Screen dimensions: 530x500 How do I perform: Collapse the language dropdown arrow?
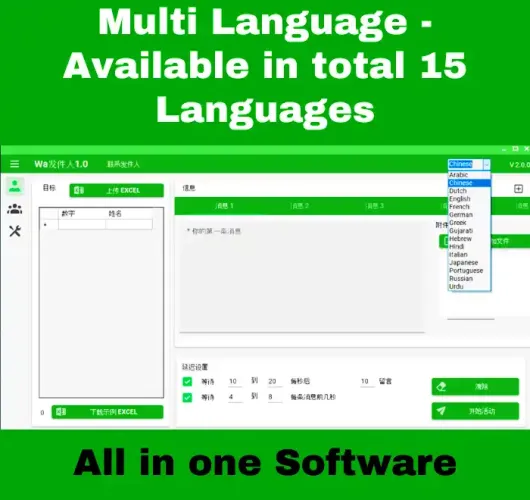[486, 164]
